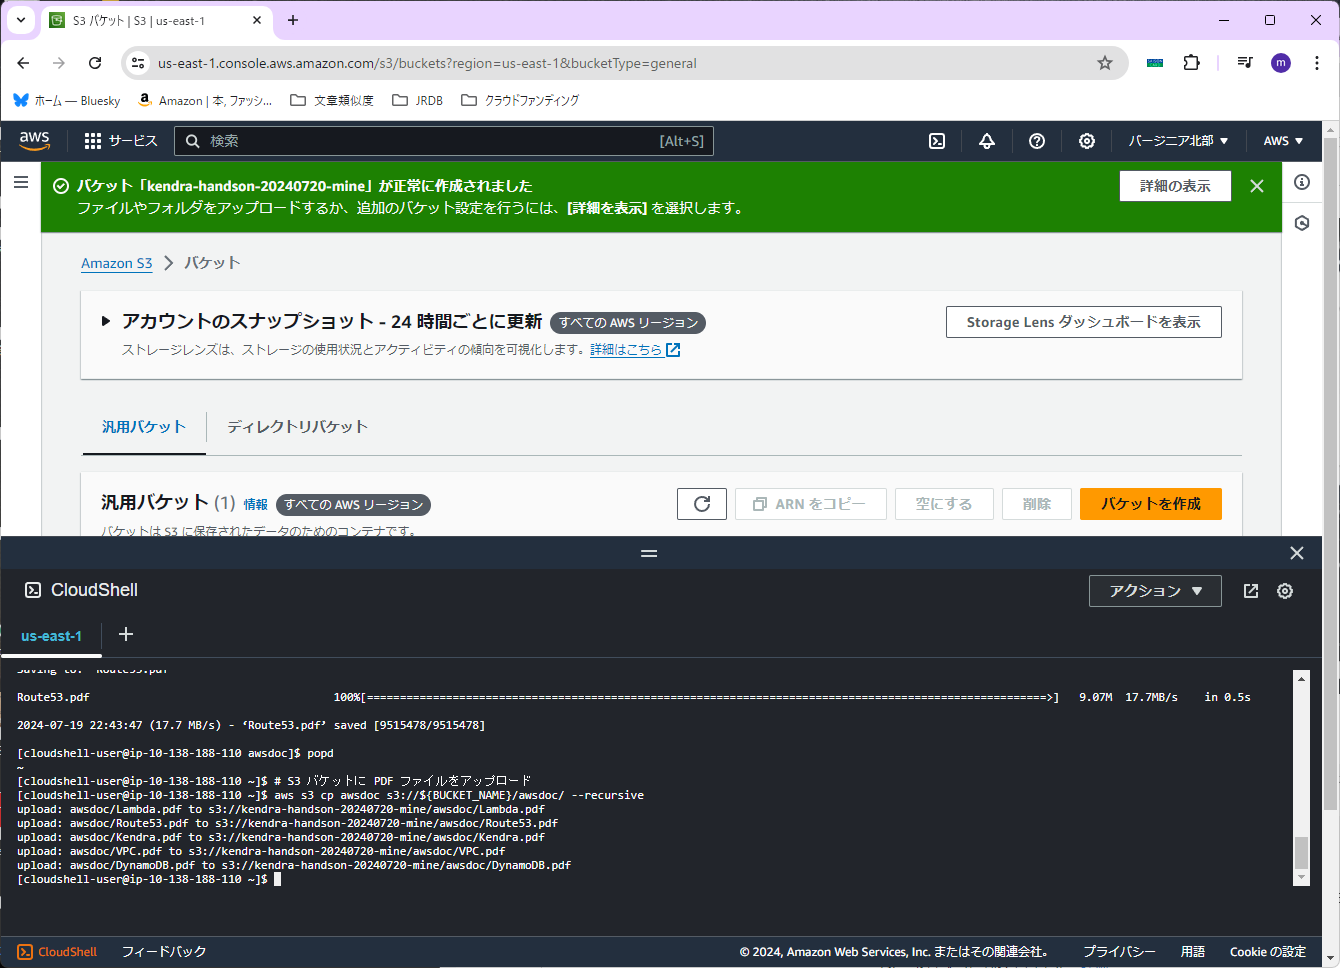Open the Chrome extensions puzzle icon
1340x968 pixels.
(1191, 63)
